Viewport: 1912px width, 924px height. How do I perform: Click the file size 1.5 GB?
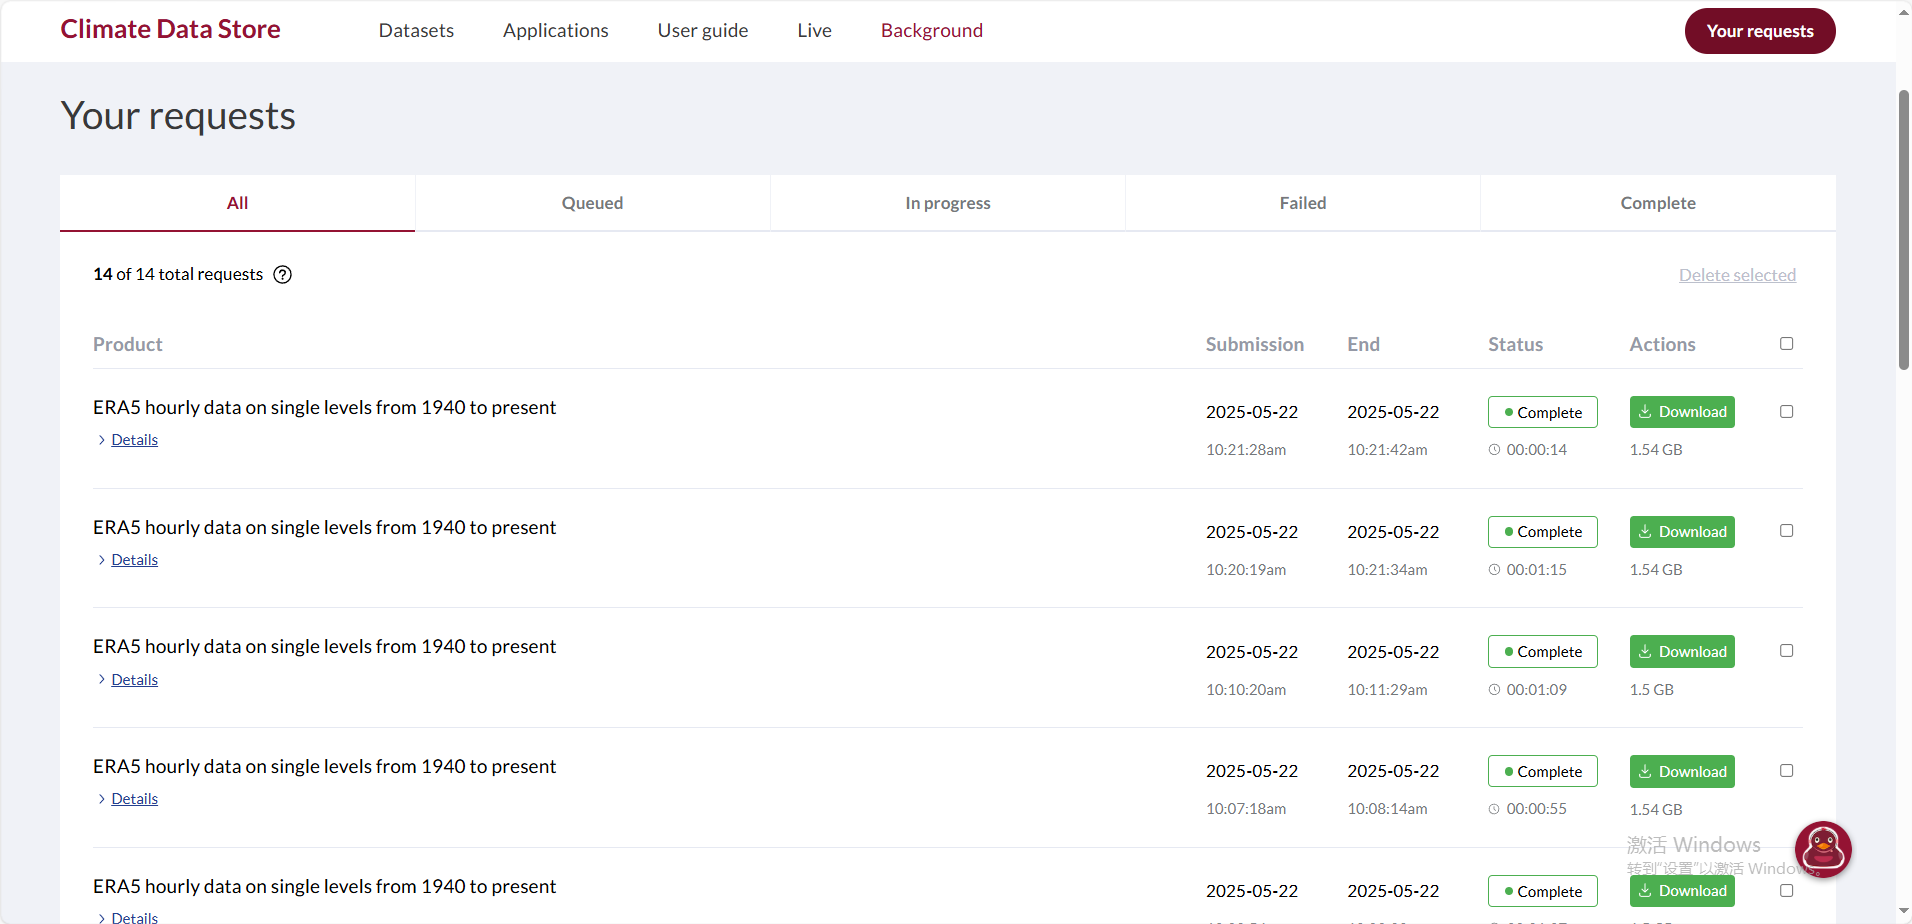[1652, 690]
